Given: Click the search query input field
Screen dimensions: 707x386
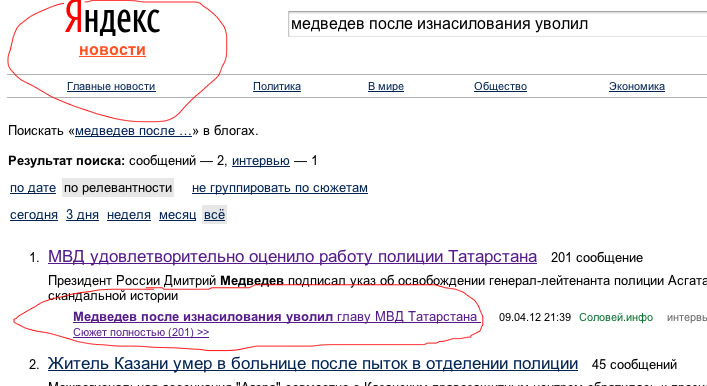Looking at the screenshot, I should coord(497,24).
